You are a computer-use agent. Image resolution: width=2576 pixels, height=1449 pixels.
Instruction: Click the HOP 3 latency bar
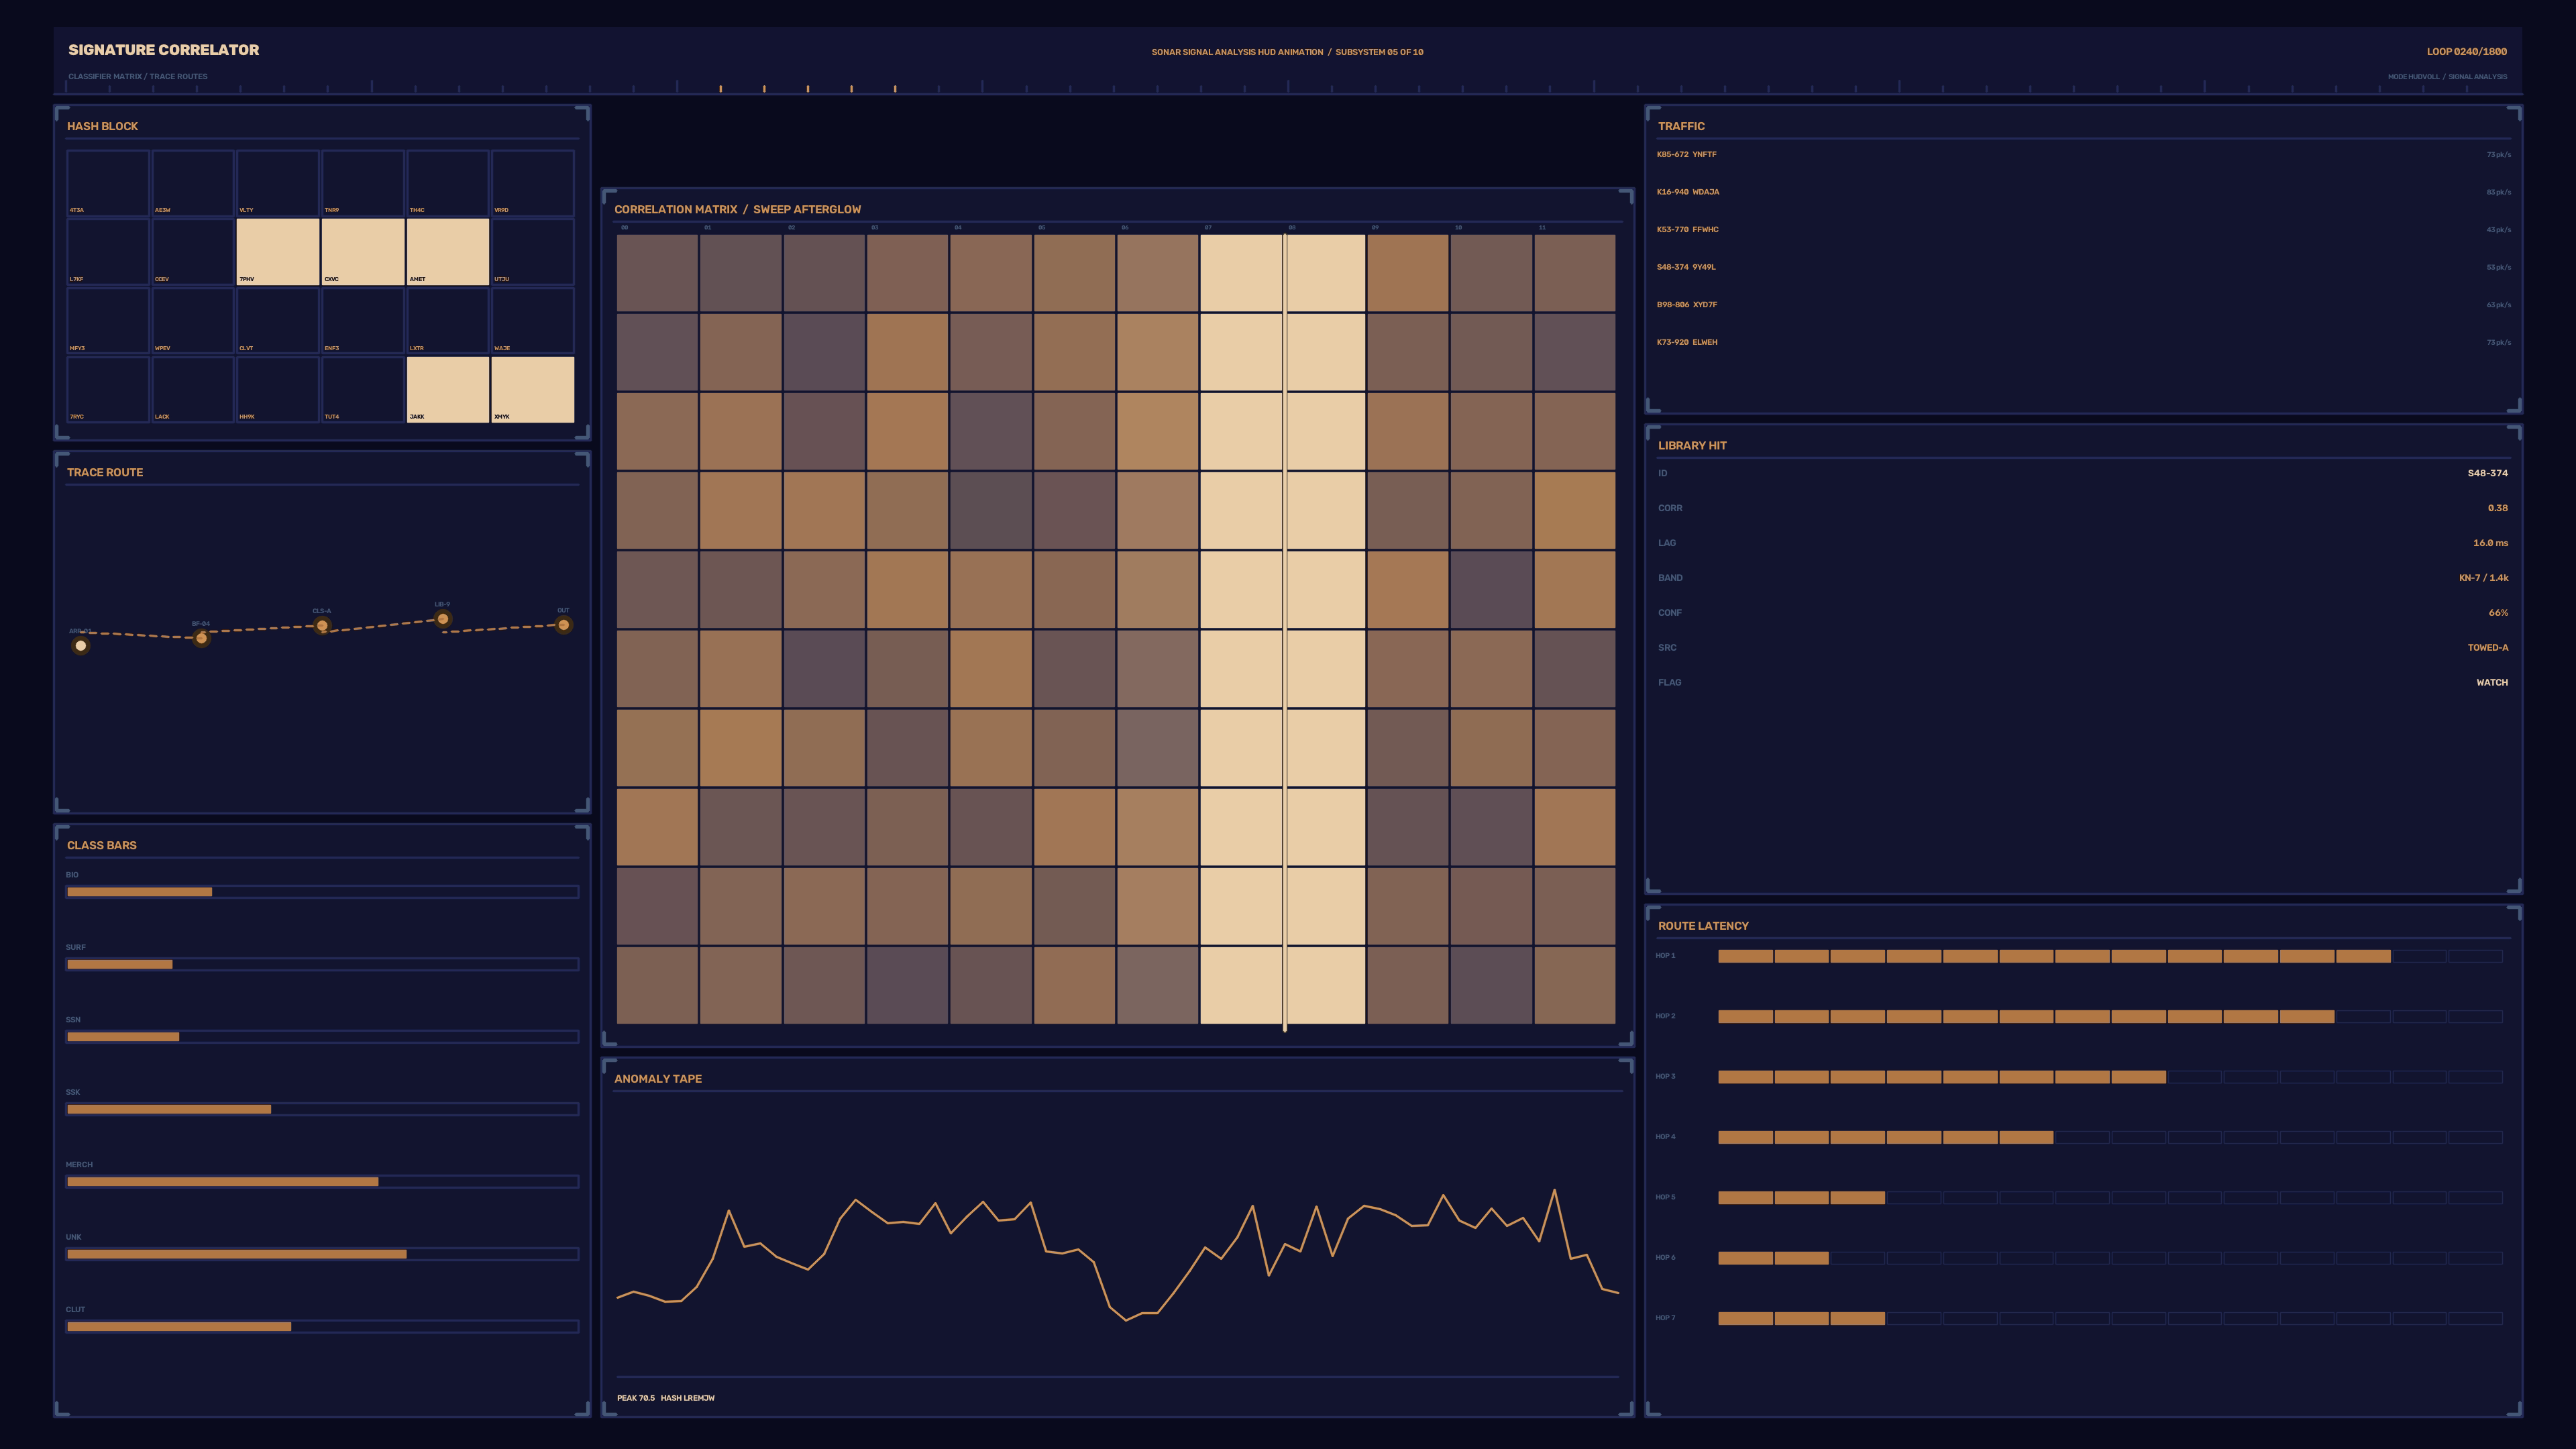click(x=2110, y=1077)
